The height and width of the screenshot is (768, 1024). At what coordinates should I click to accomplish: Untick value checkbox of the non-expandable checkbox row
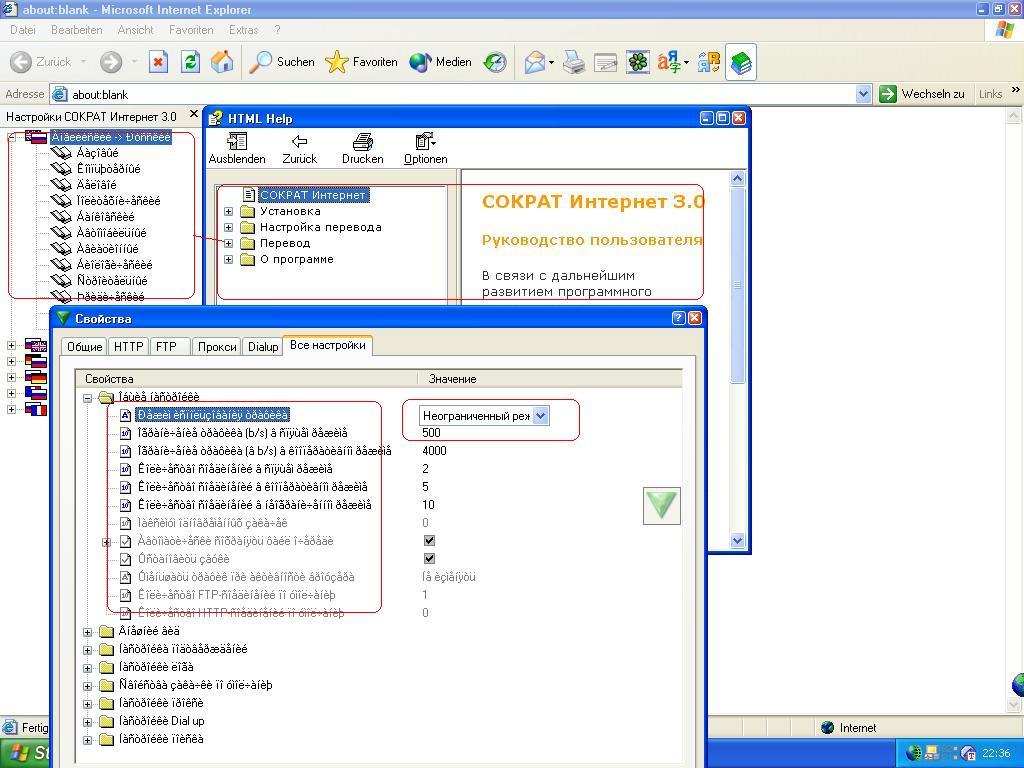pyautogui.click(x=429, y=558)
